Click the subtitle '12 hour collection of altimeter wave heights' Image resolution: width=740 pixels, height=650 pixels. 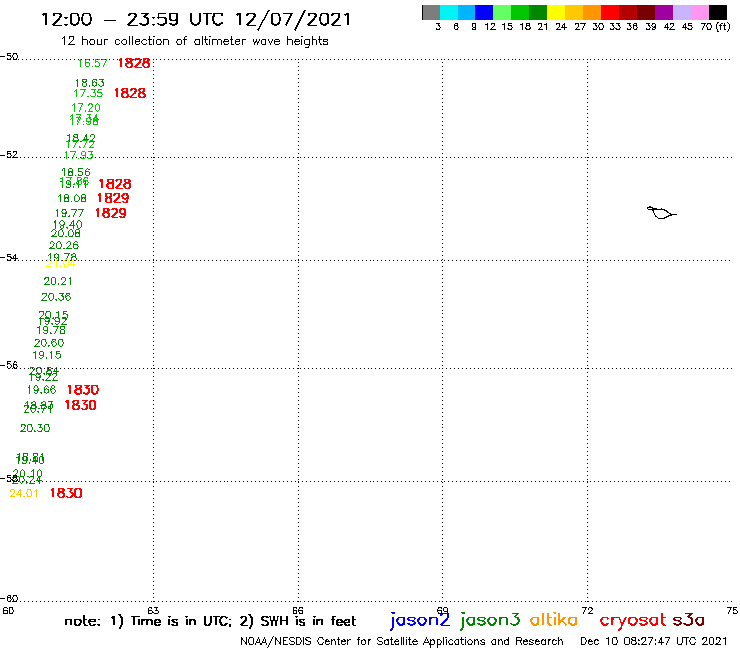(x=194, y=41)
